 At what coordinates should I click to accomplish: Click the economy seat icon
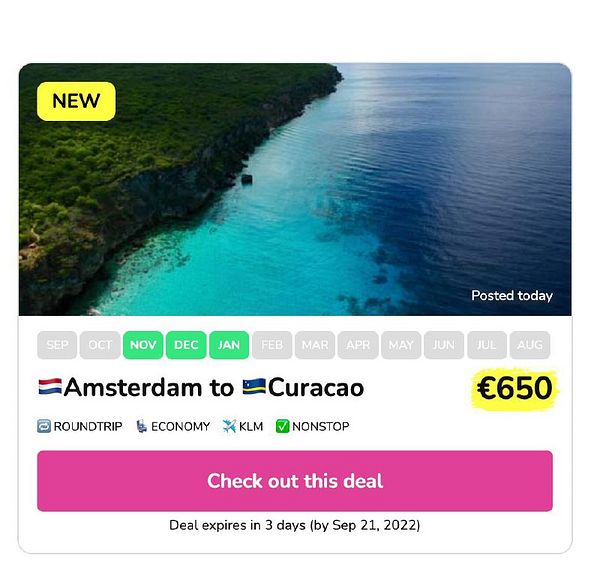point(142,426)
